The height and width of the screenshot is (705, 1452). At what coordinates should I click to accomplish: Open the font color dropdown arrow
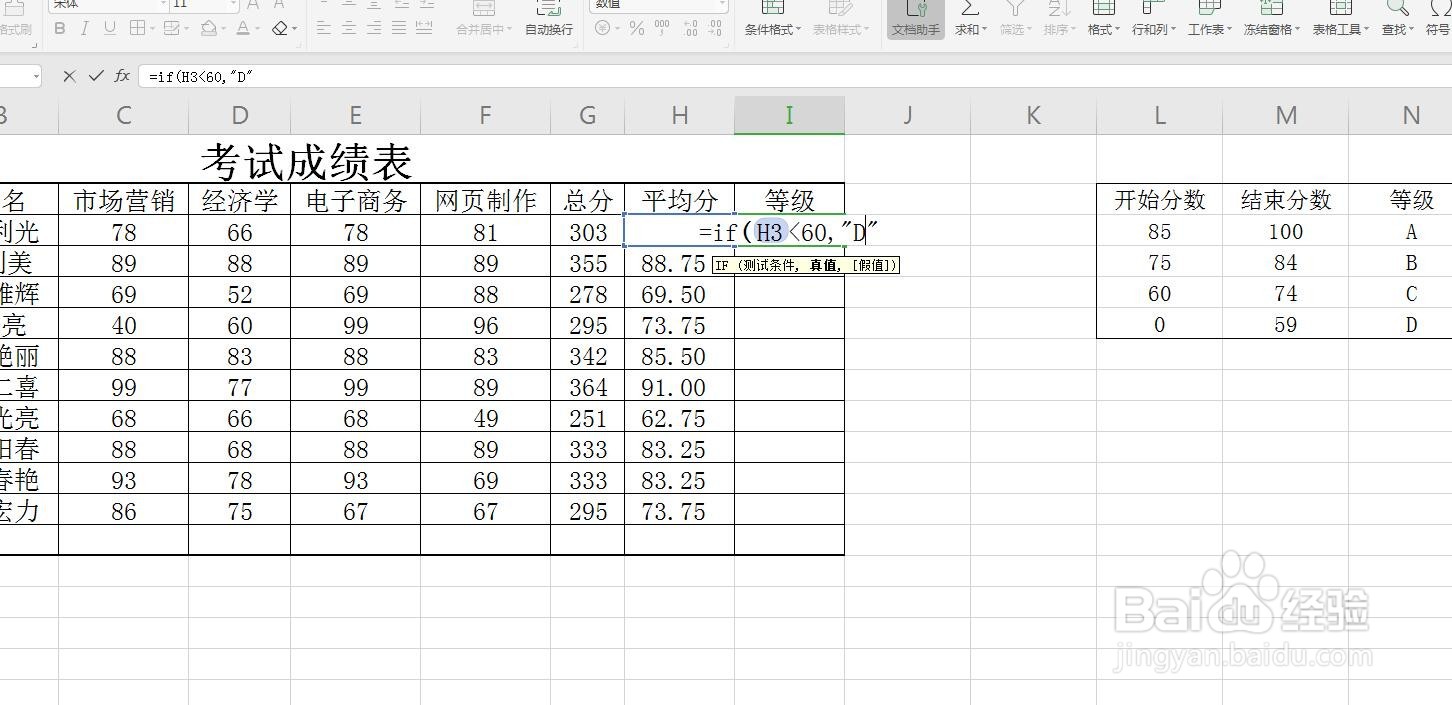point(258,29)
